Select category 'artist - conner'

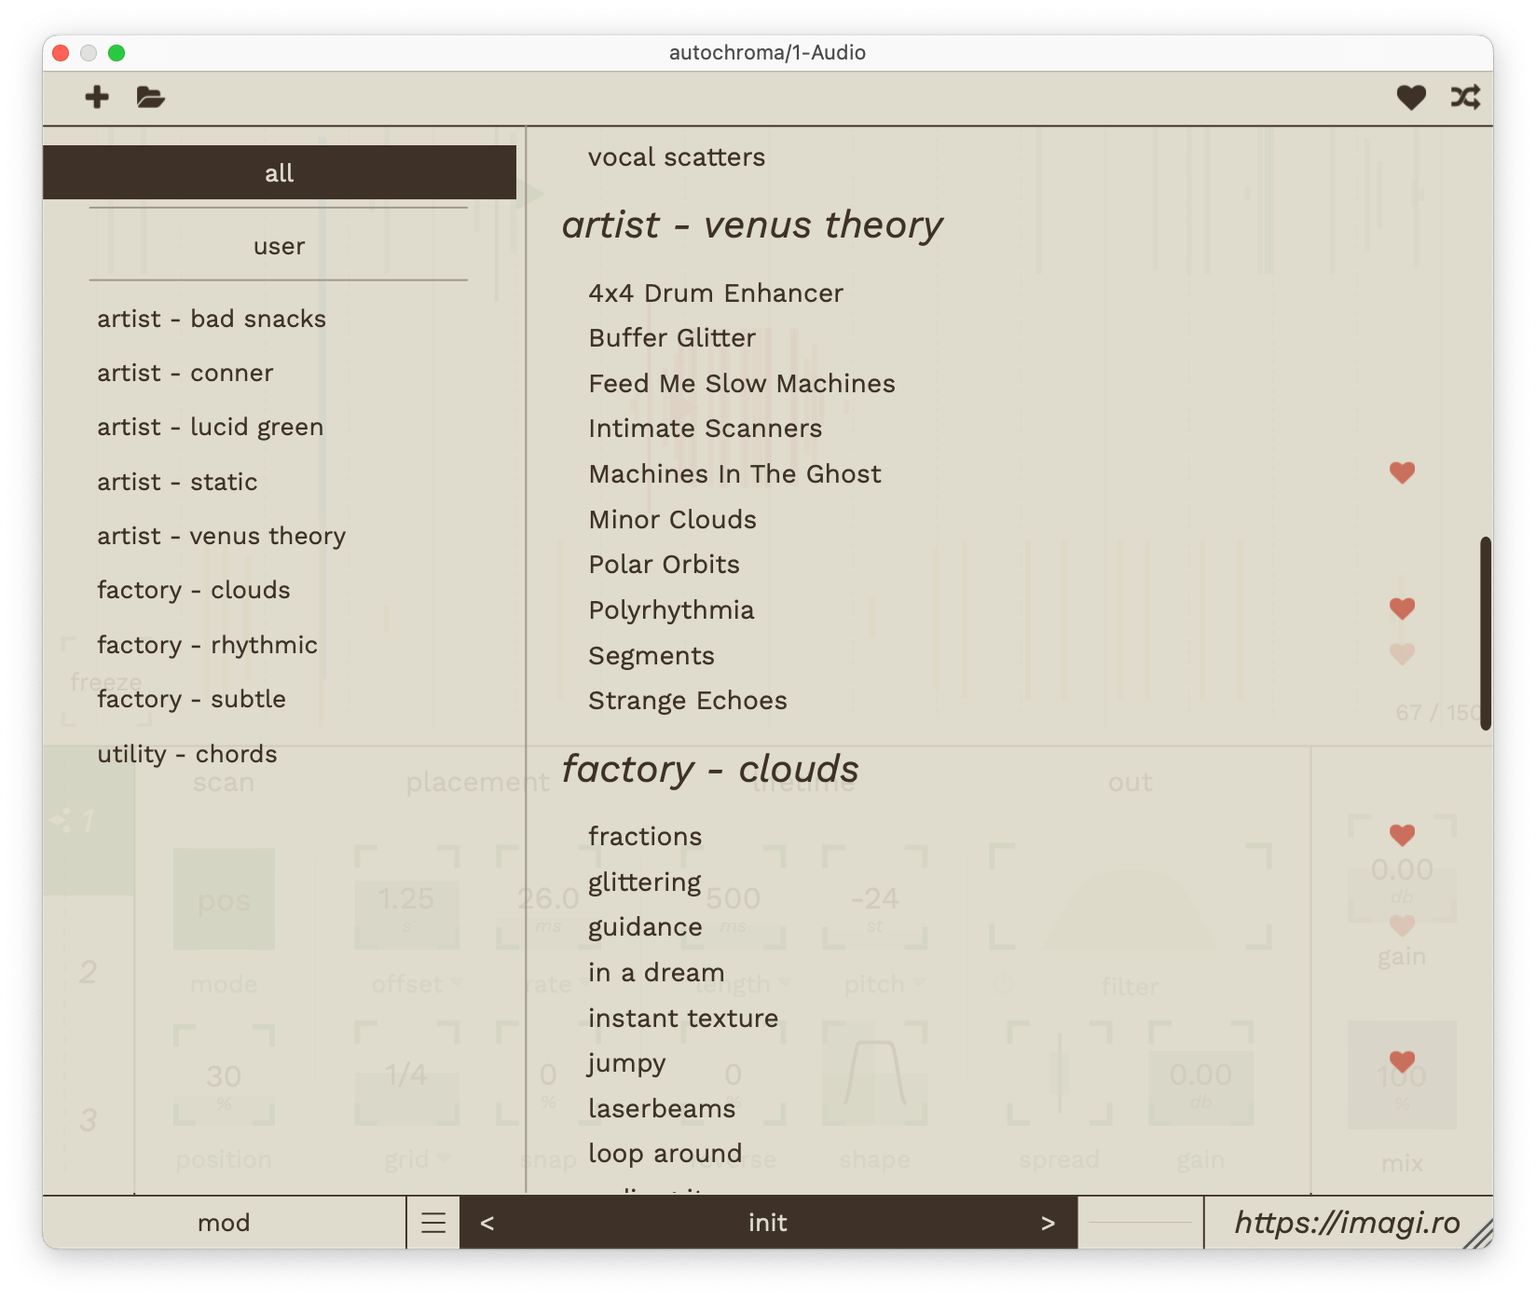tap(185, 373)
